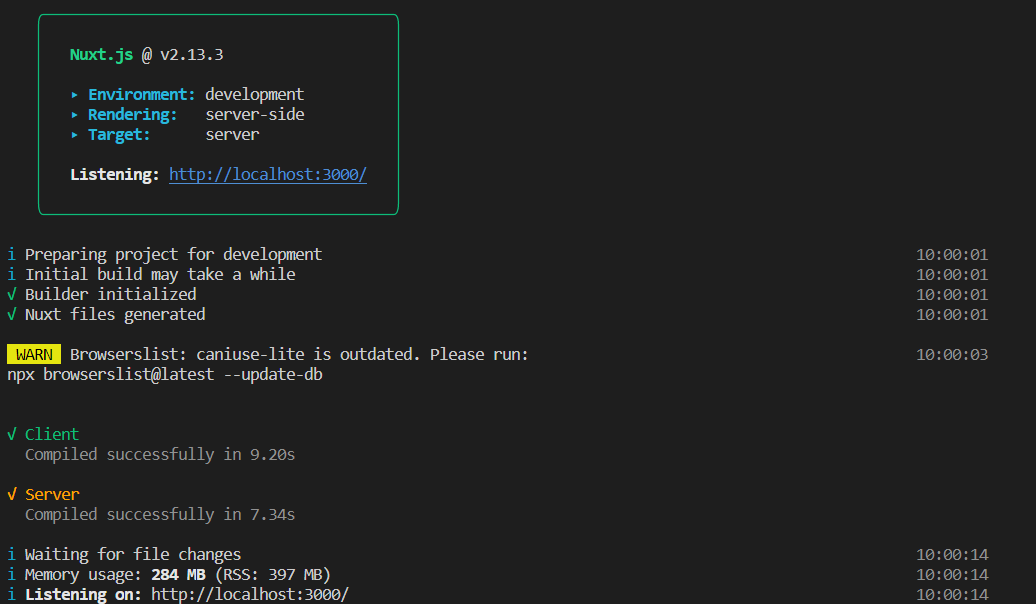
Task: Open the http://localhost:3000/ link in the Nuxt box
Action: click(268, 174)
